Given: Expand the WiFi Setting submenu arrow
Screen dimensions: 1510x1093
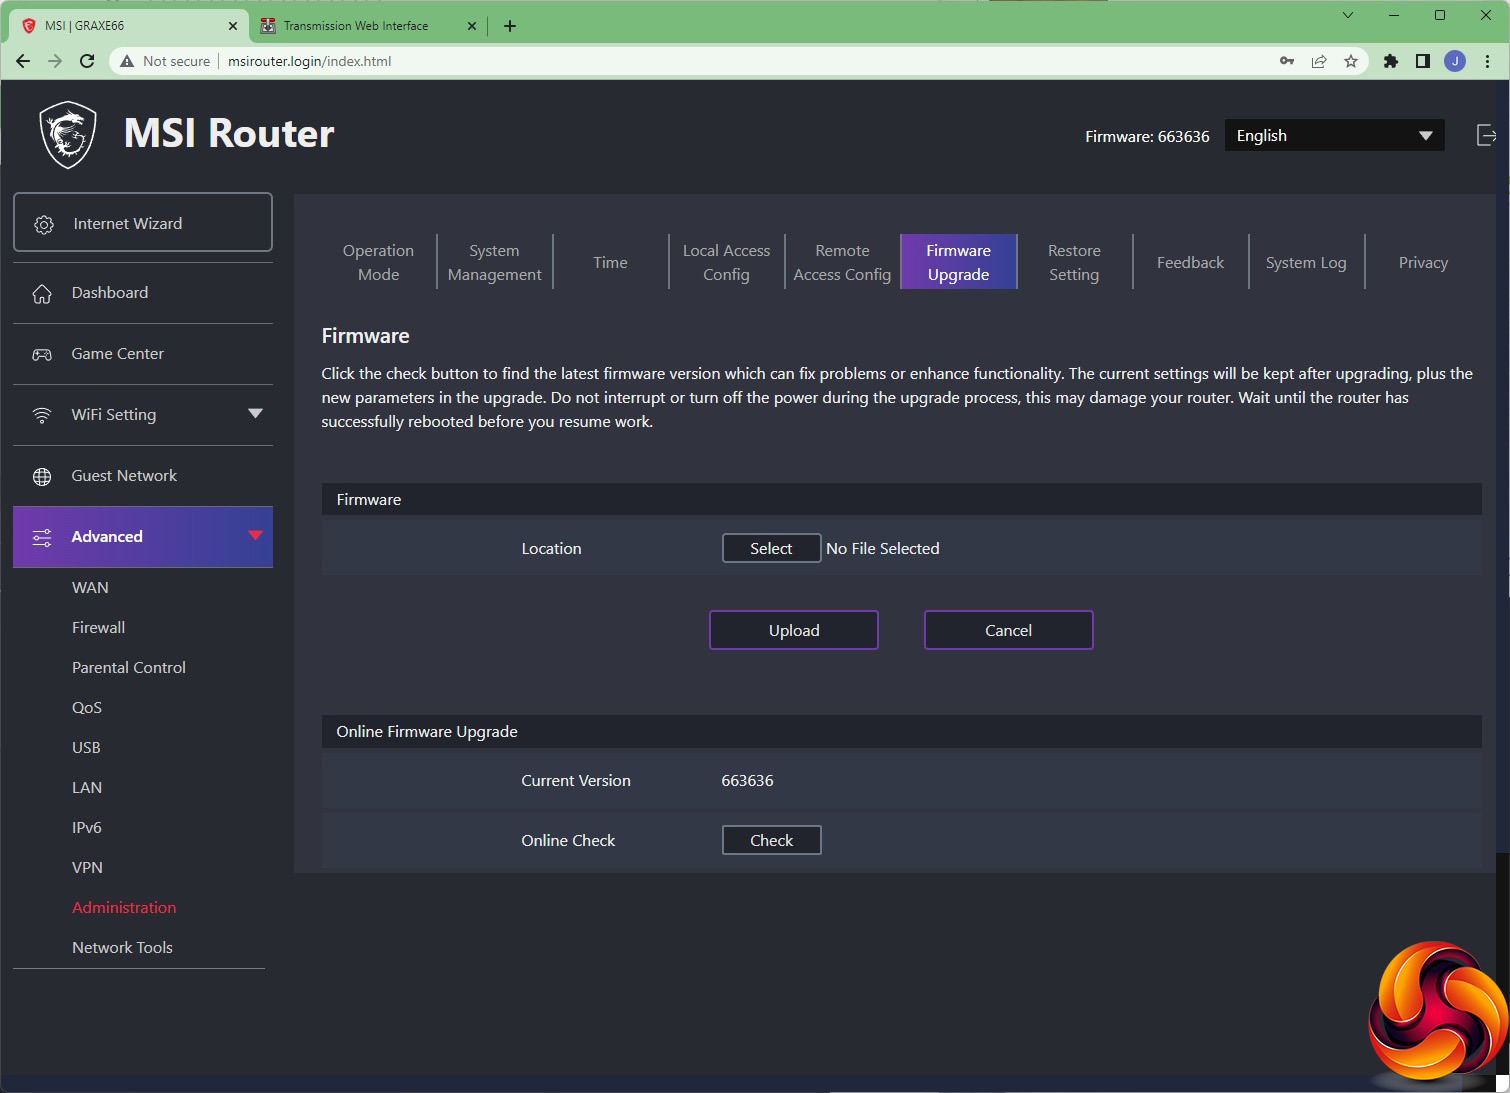Looking at the screenshot, I should [x=255, y=414].
